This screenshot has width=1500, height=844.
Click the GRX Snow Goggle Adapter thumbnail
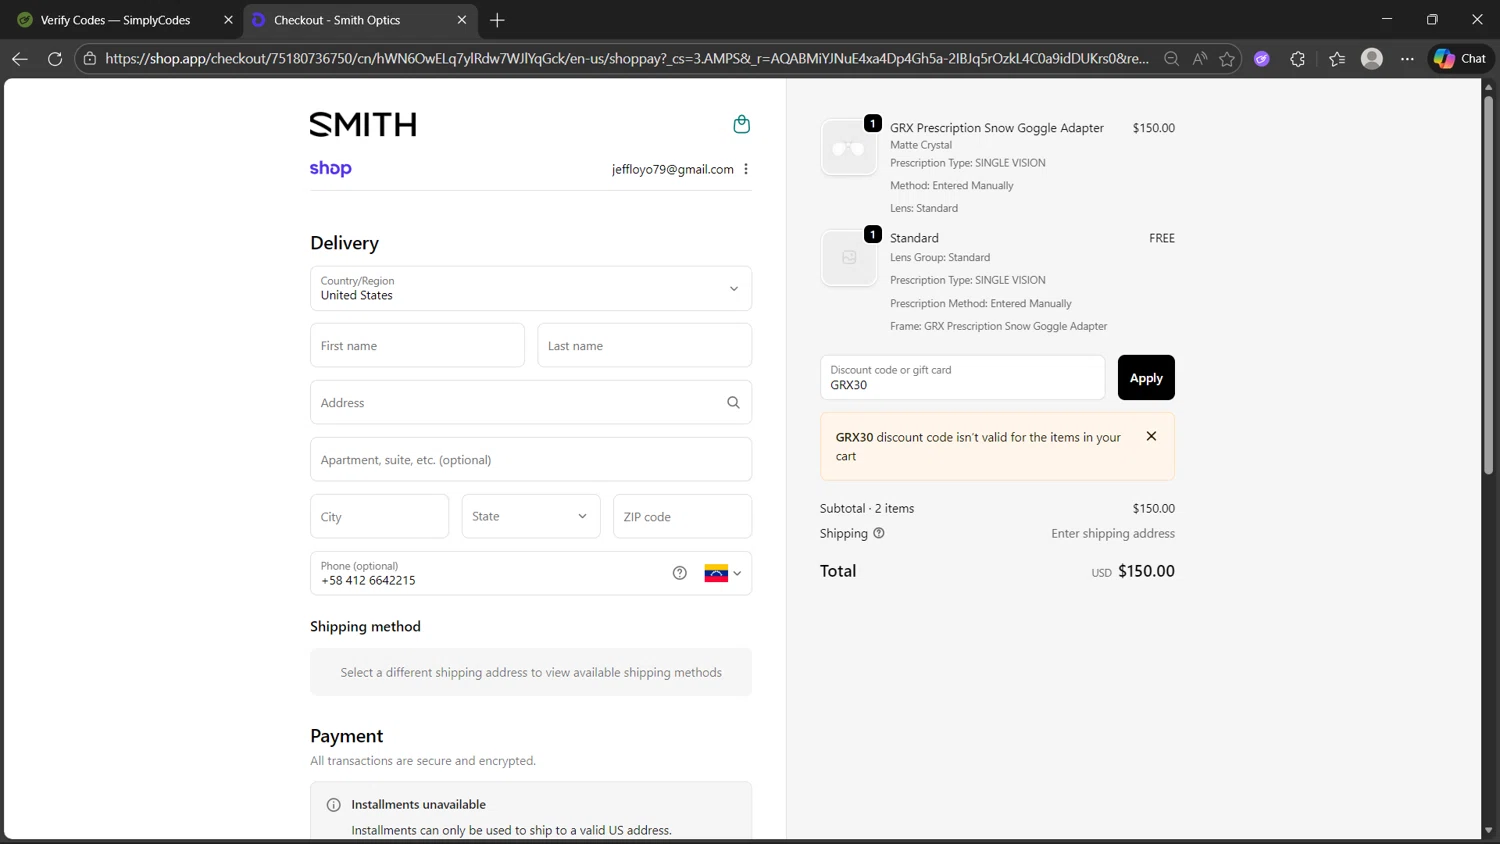click(849, 148)
